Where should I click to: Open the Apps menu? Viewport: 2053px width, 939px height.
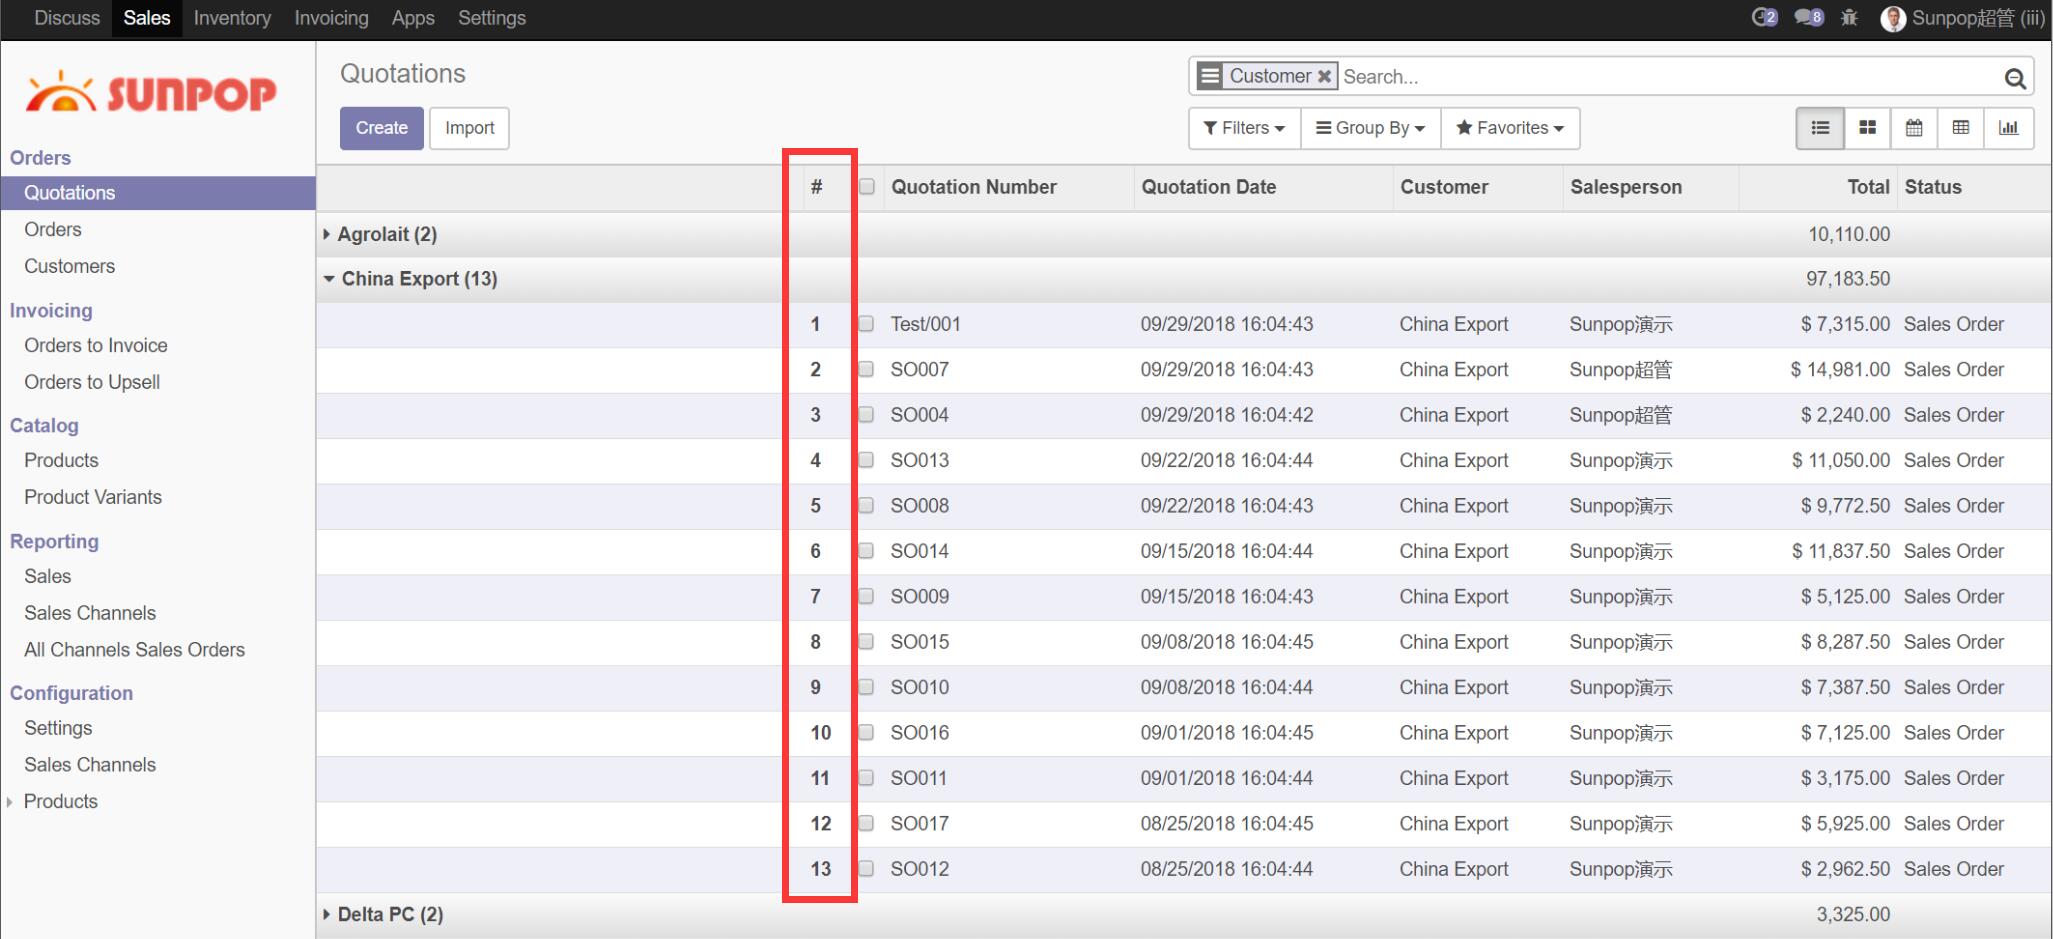413,18
